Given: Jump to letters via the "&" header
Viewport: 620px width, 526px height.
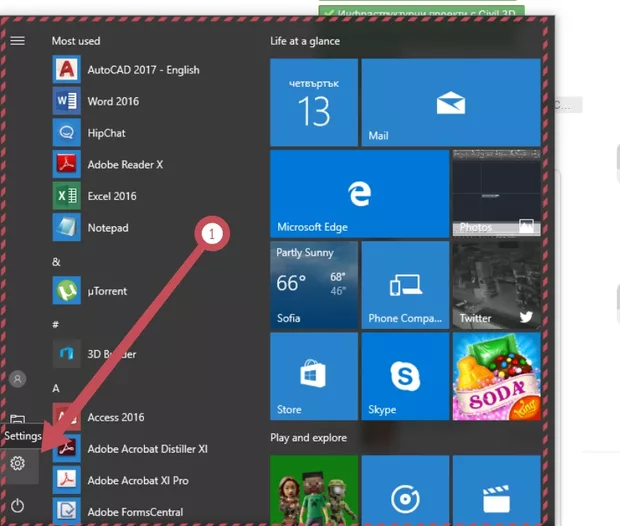Looking at the screenshot, I should tap(56, 262).
